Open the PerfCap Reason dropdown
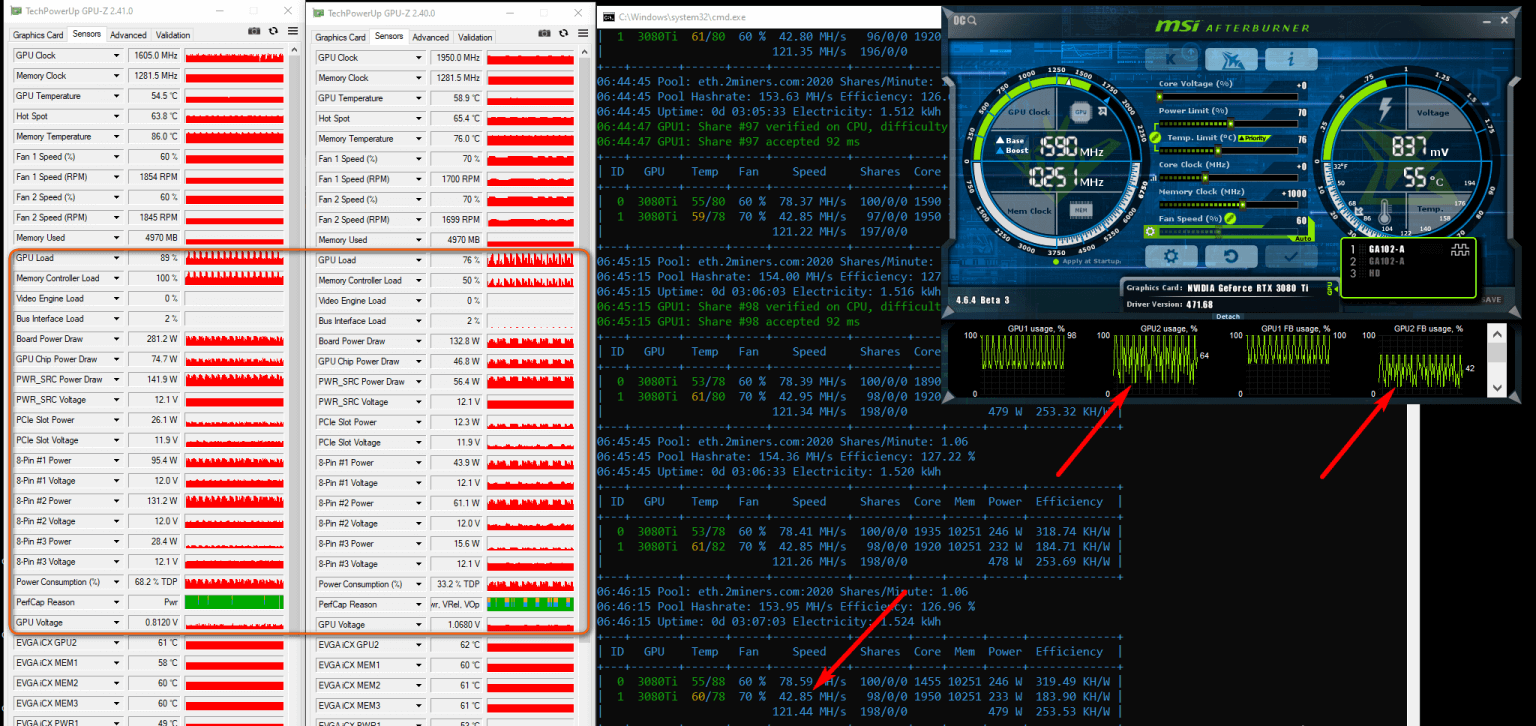 (x=114, y=602)
